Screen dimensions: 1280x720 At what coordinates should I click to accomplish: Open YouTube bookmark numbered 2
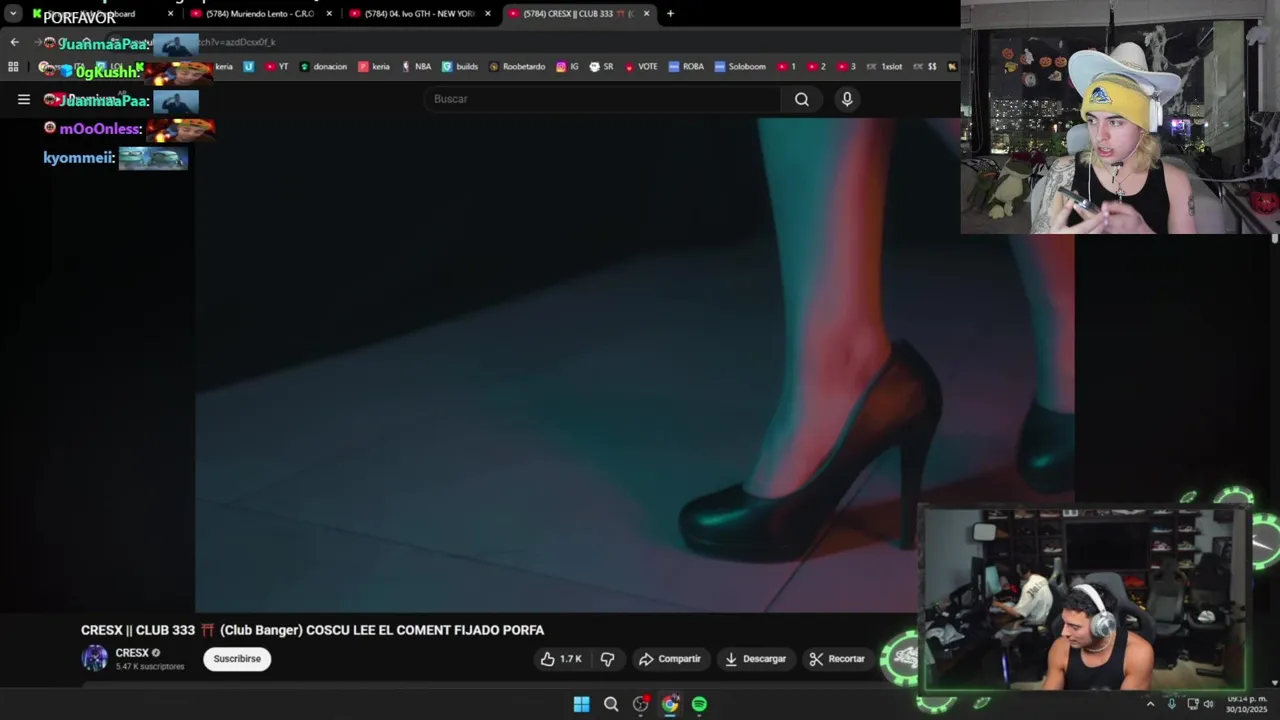pos(816,67)
